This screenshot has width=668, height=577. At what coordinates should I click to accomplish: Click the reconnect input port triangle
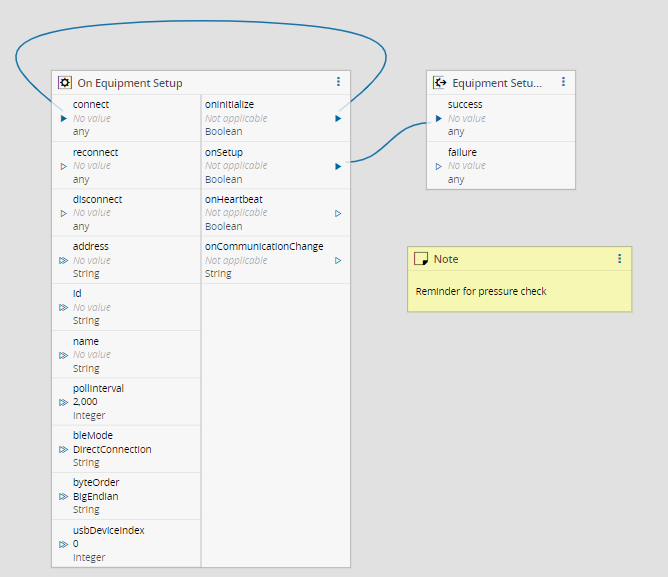point(64,166)
